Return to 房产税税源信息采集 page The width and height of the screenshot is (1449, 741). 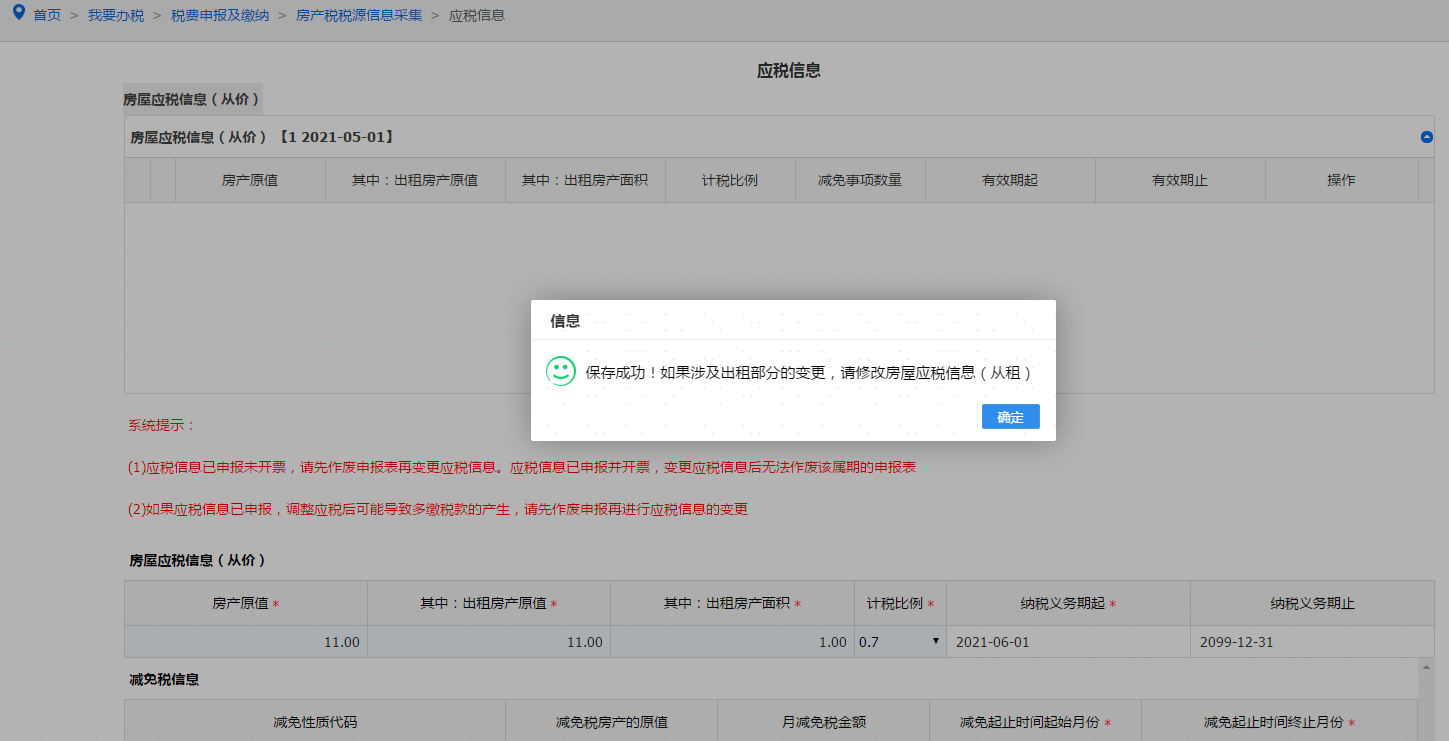[x=359, y=16]
